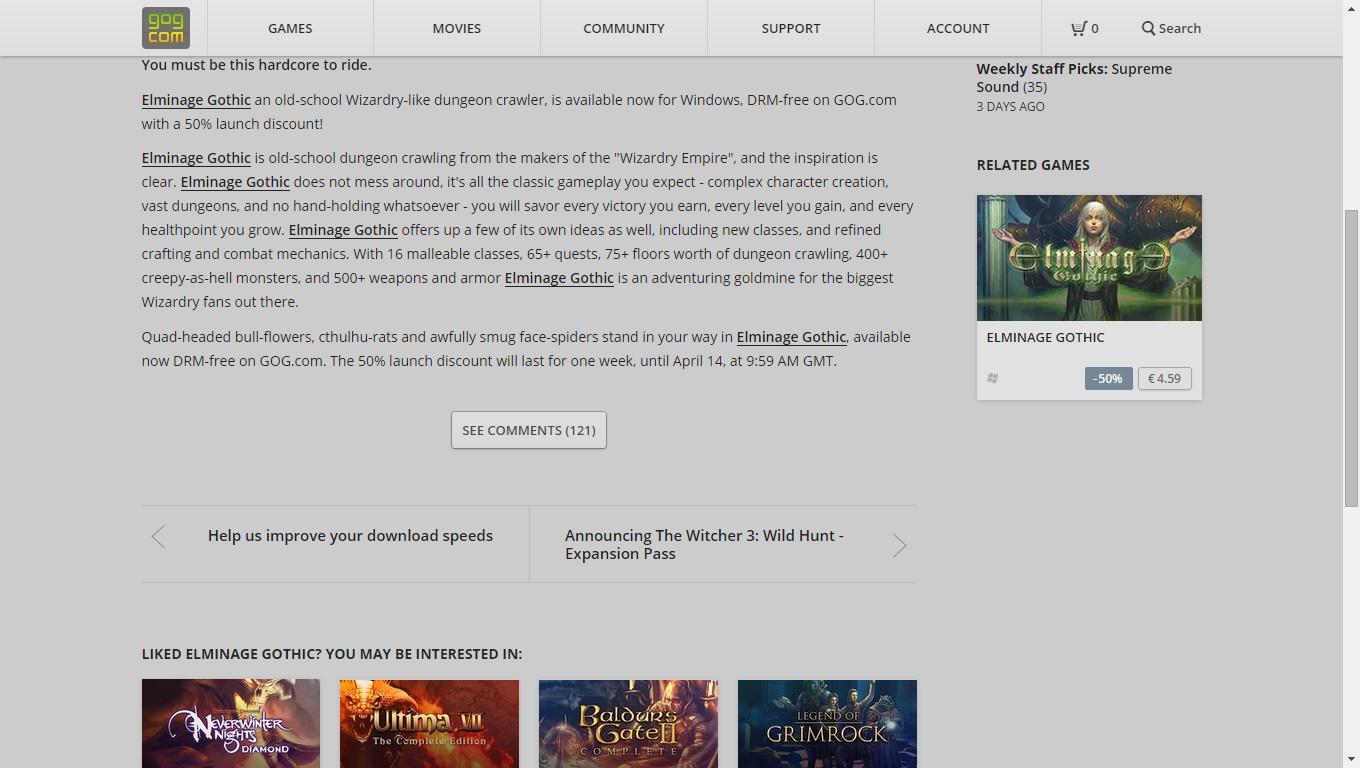Viewport: 1360px width, 768px height.
Task: Click the SEE COMMENTS (121) button
Action: [x=529, y=430]
